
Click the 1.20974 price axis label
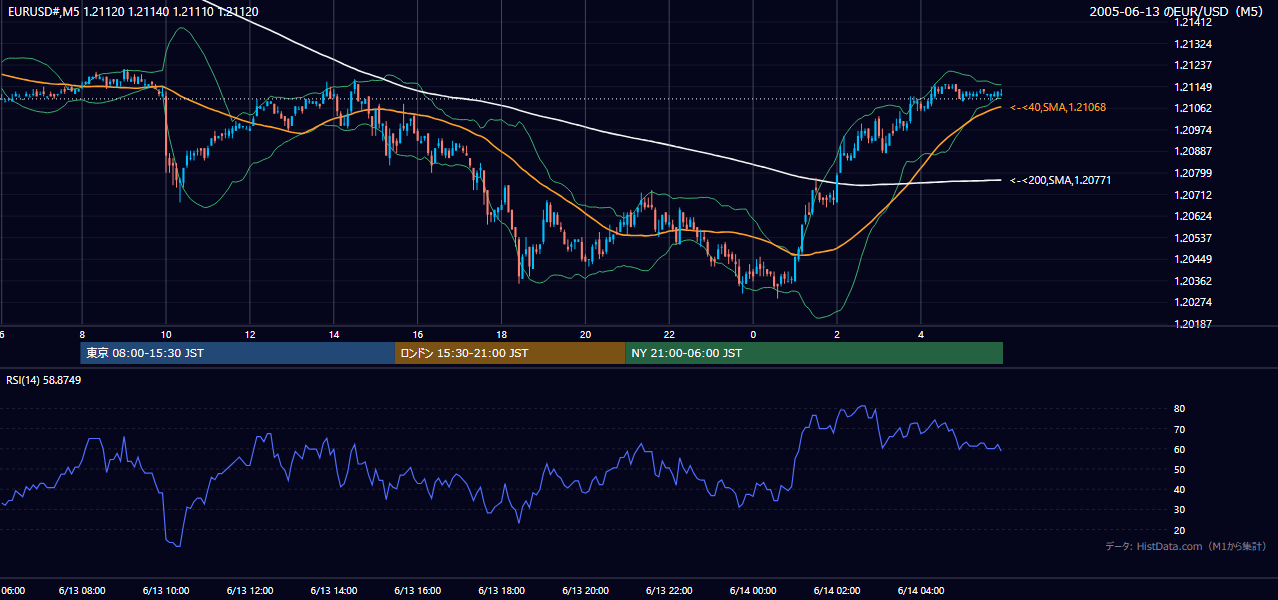point(1193,130)
